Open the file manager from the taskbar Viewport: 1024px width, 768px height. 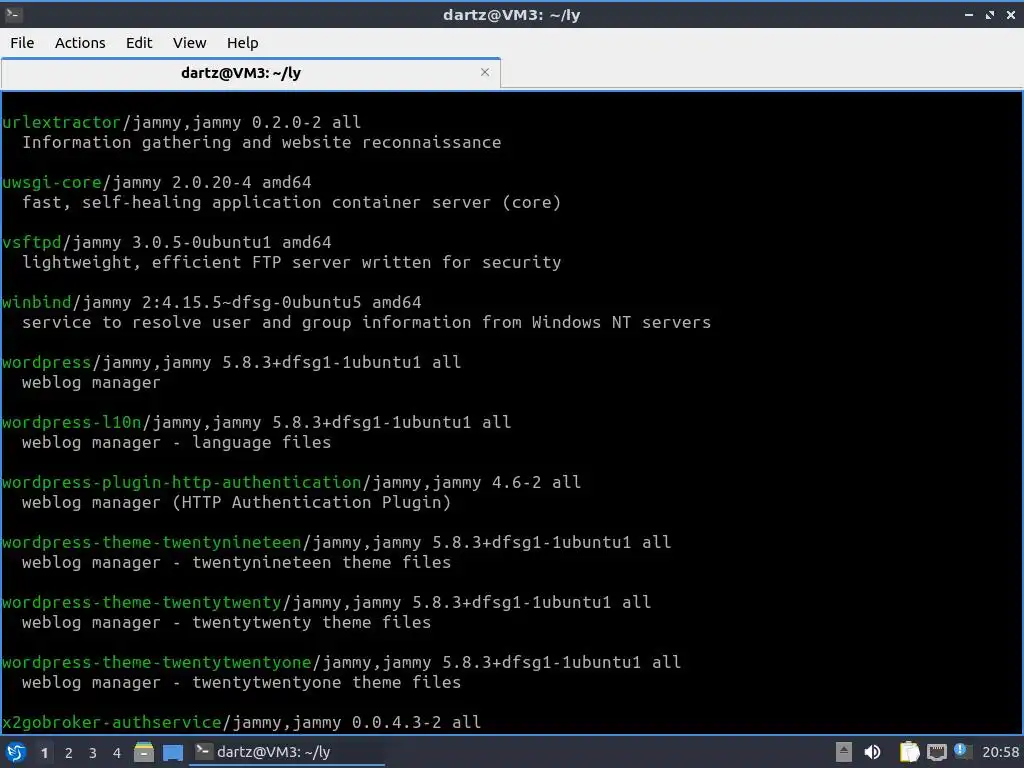click(144, 752)
